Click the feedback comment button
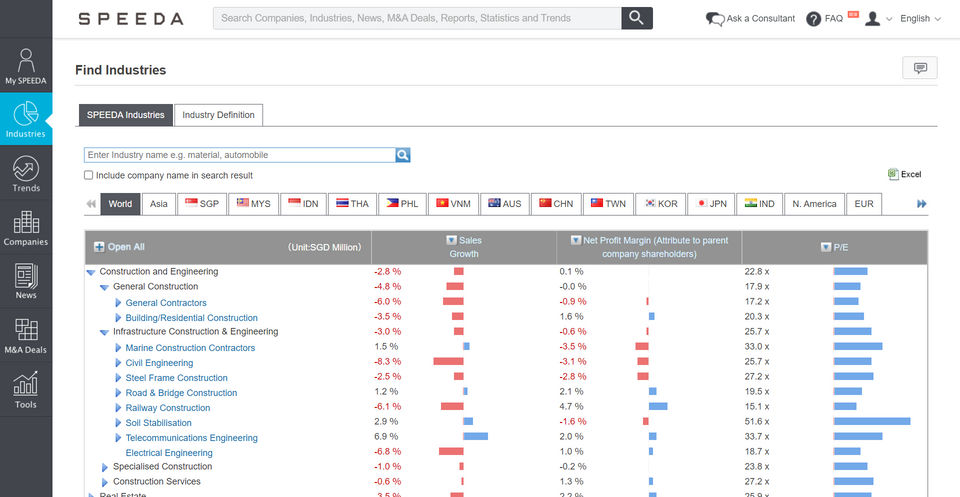The height and width of the screenshot is (497, 960). [920, 68]
